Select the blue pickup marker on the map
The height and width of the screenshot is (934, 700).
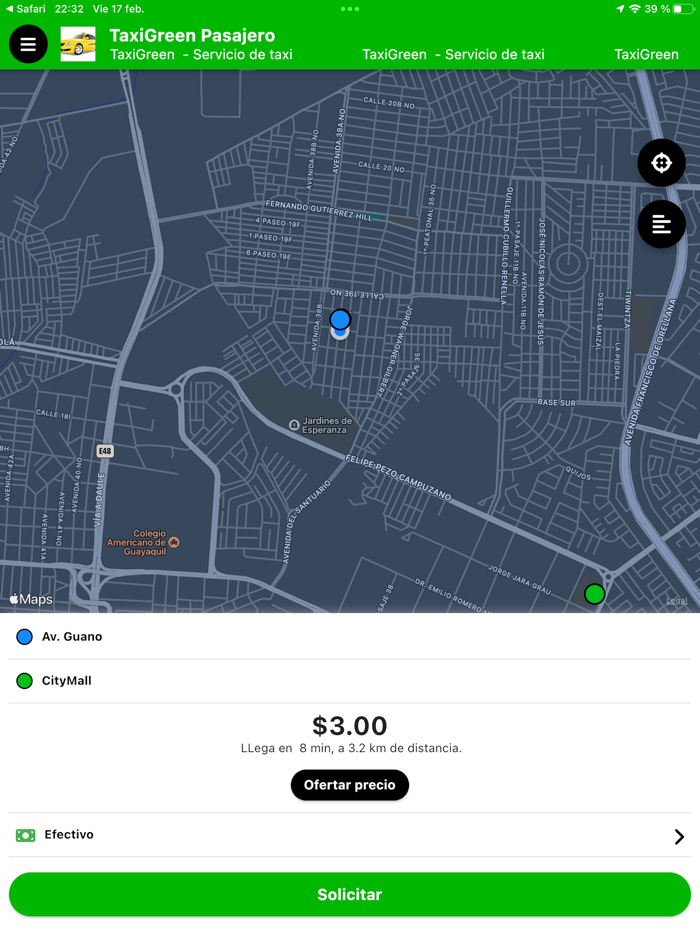coord(340,321)
